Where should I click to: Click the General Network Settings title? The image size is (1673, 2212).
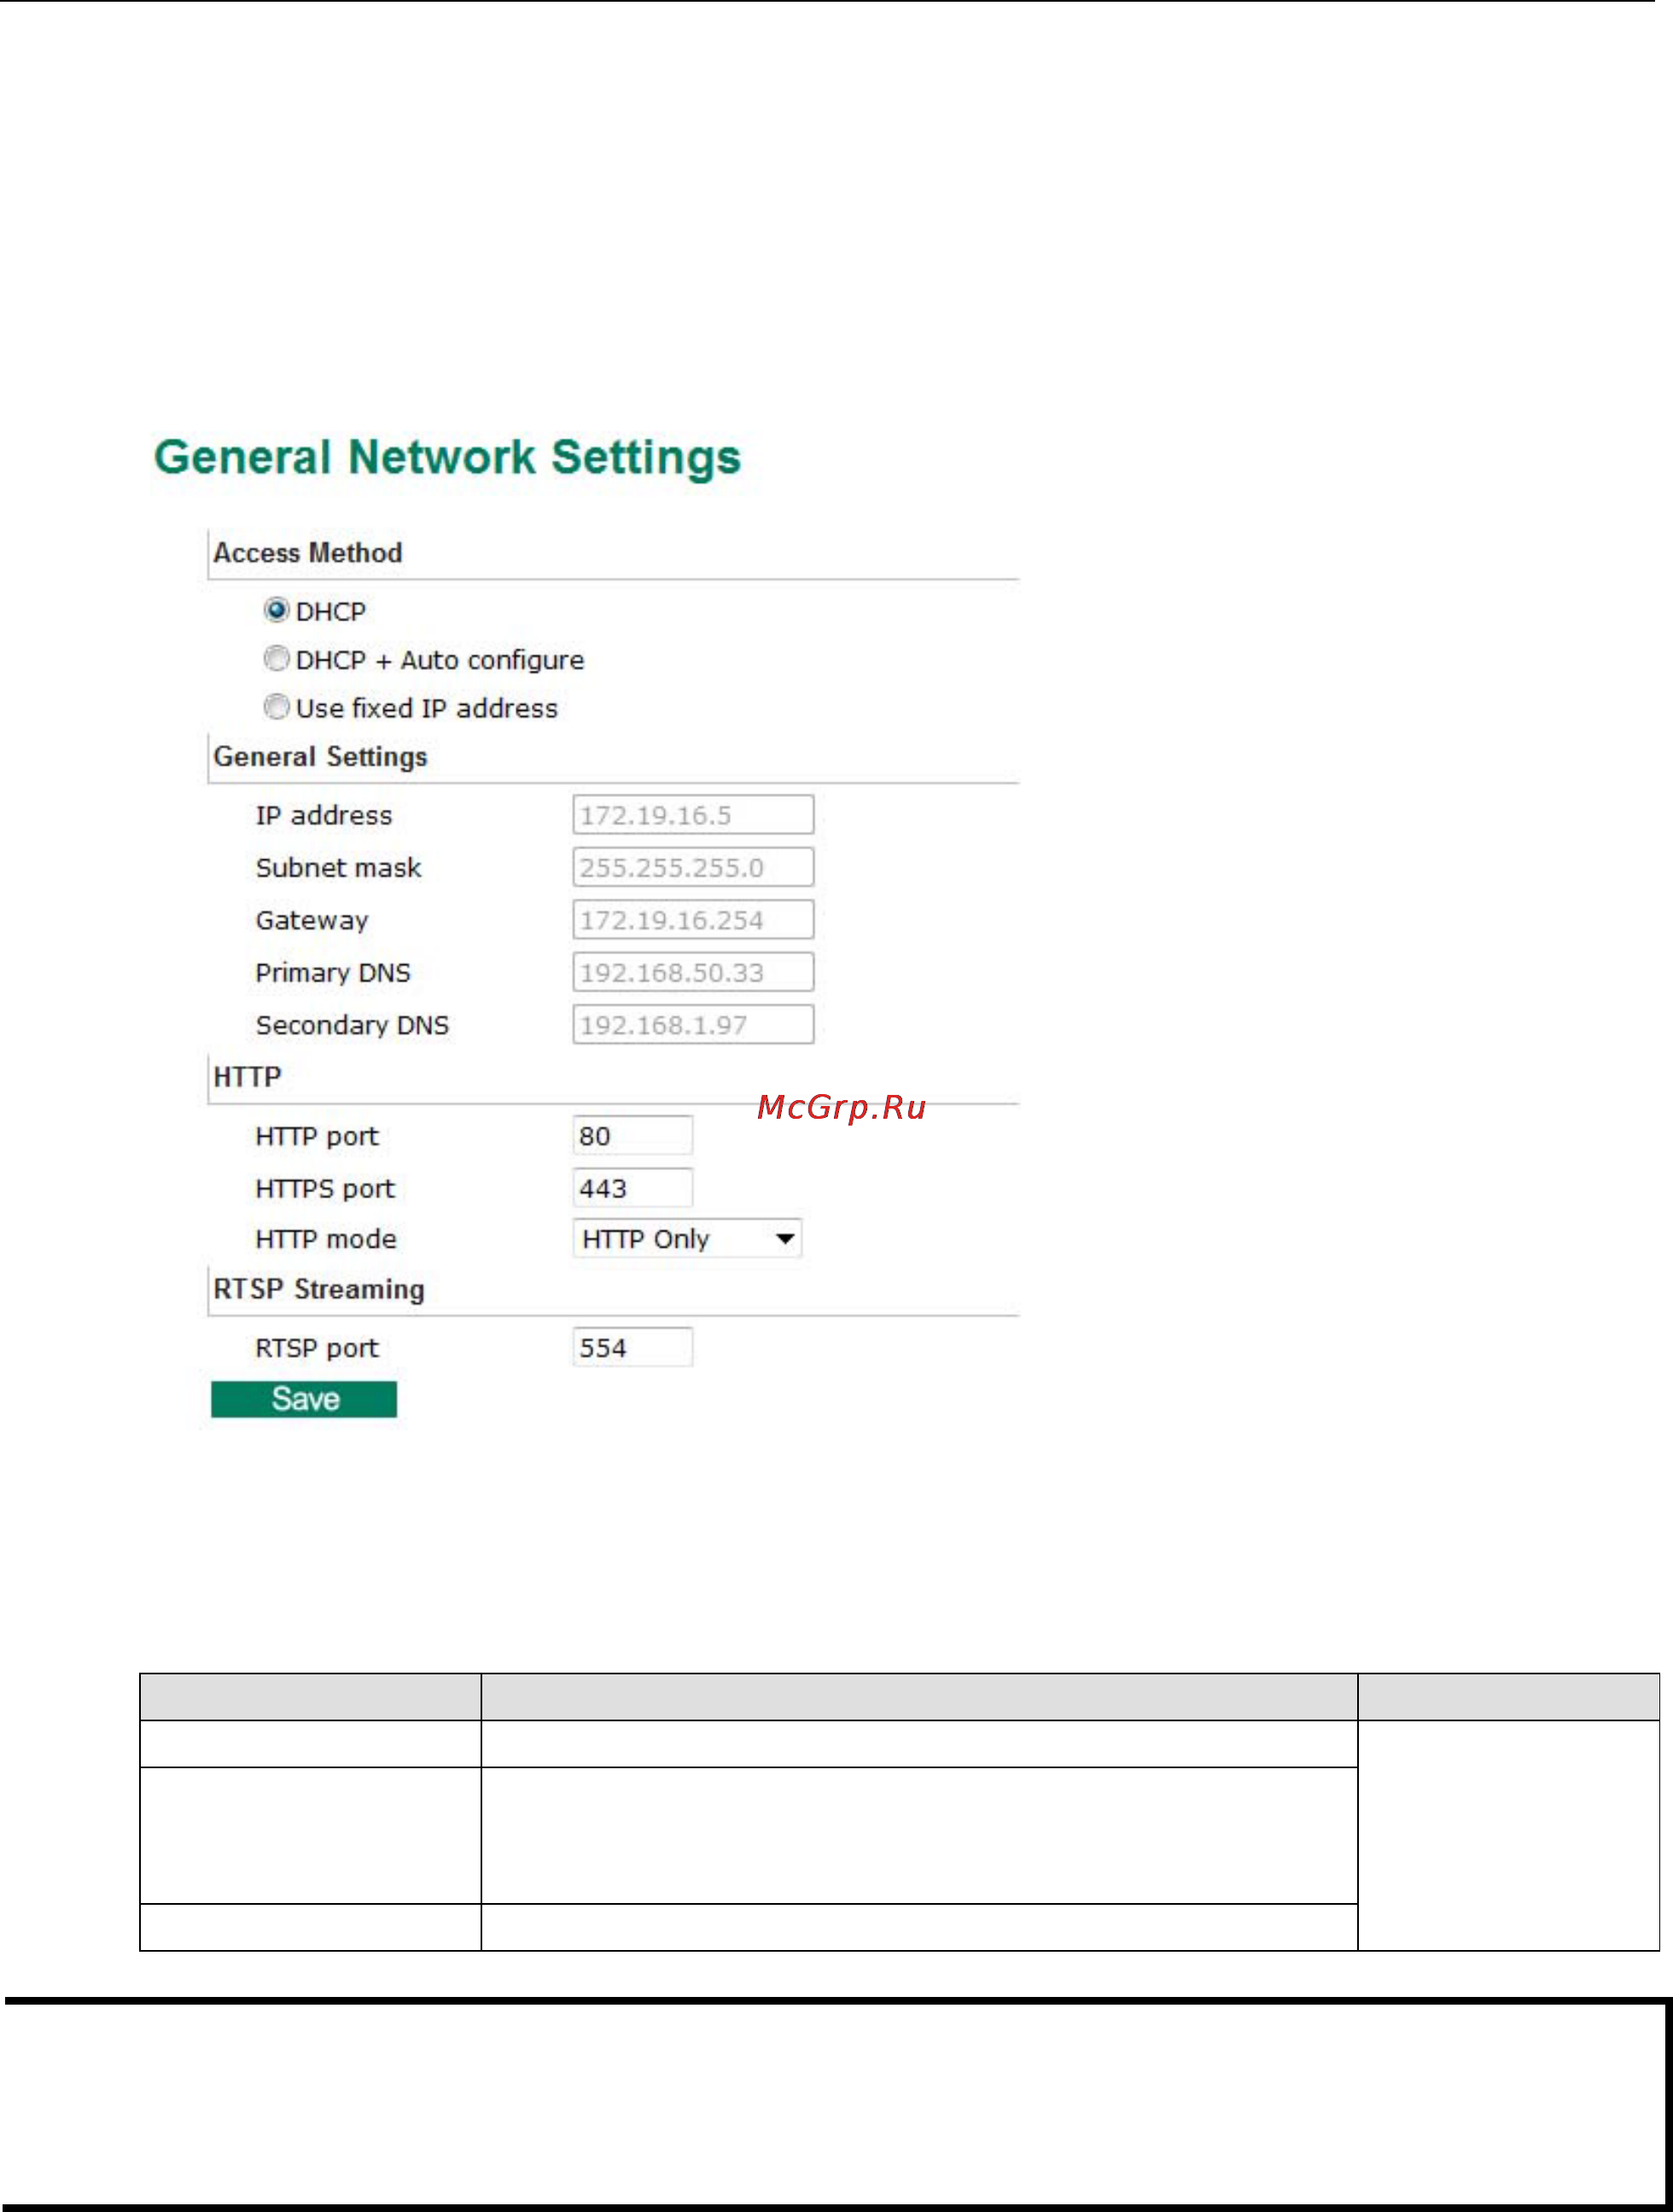447,458
